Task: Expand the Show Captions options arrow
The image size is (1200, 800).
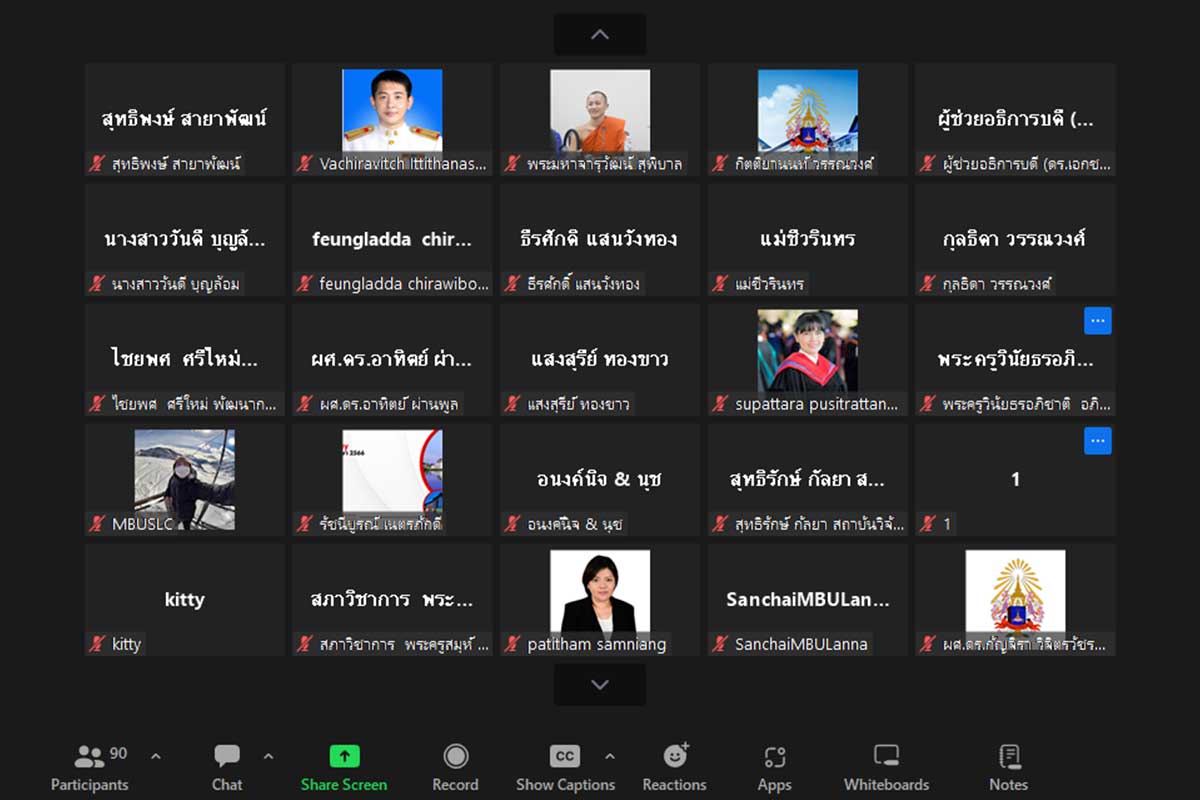Action: coord(610,756)
